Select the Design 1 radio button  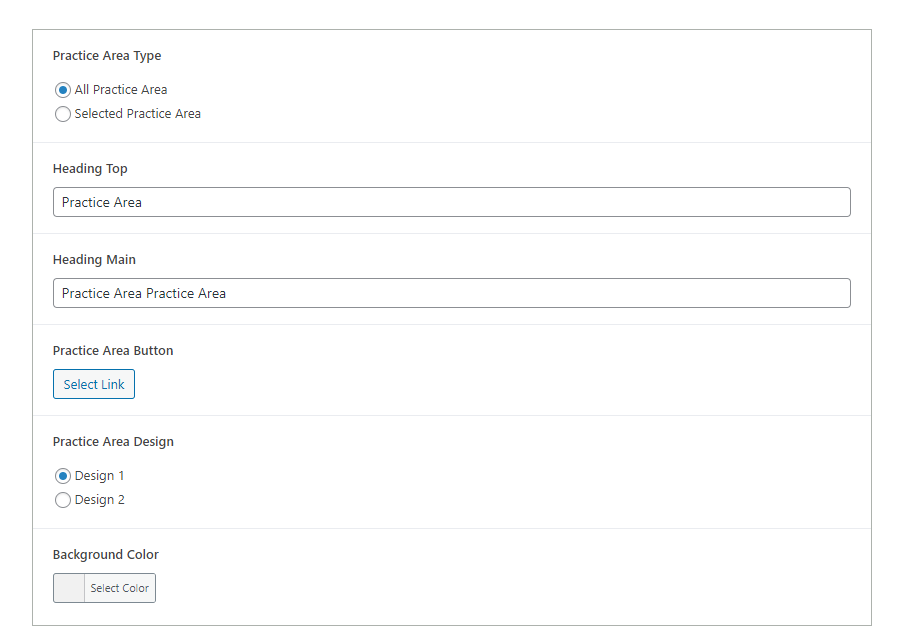(63, 476)
